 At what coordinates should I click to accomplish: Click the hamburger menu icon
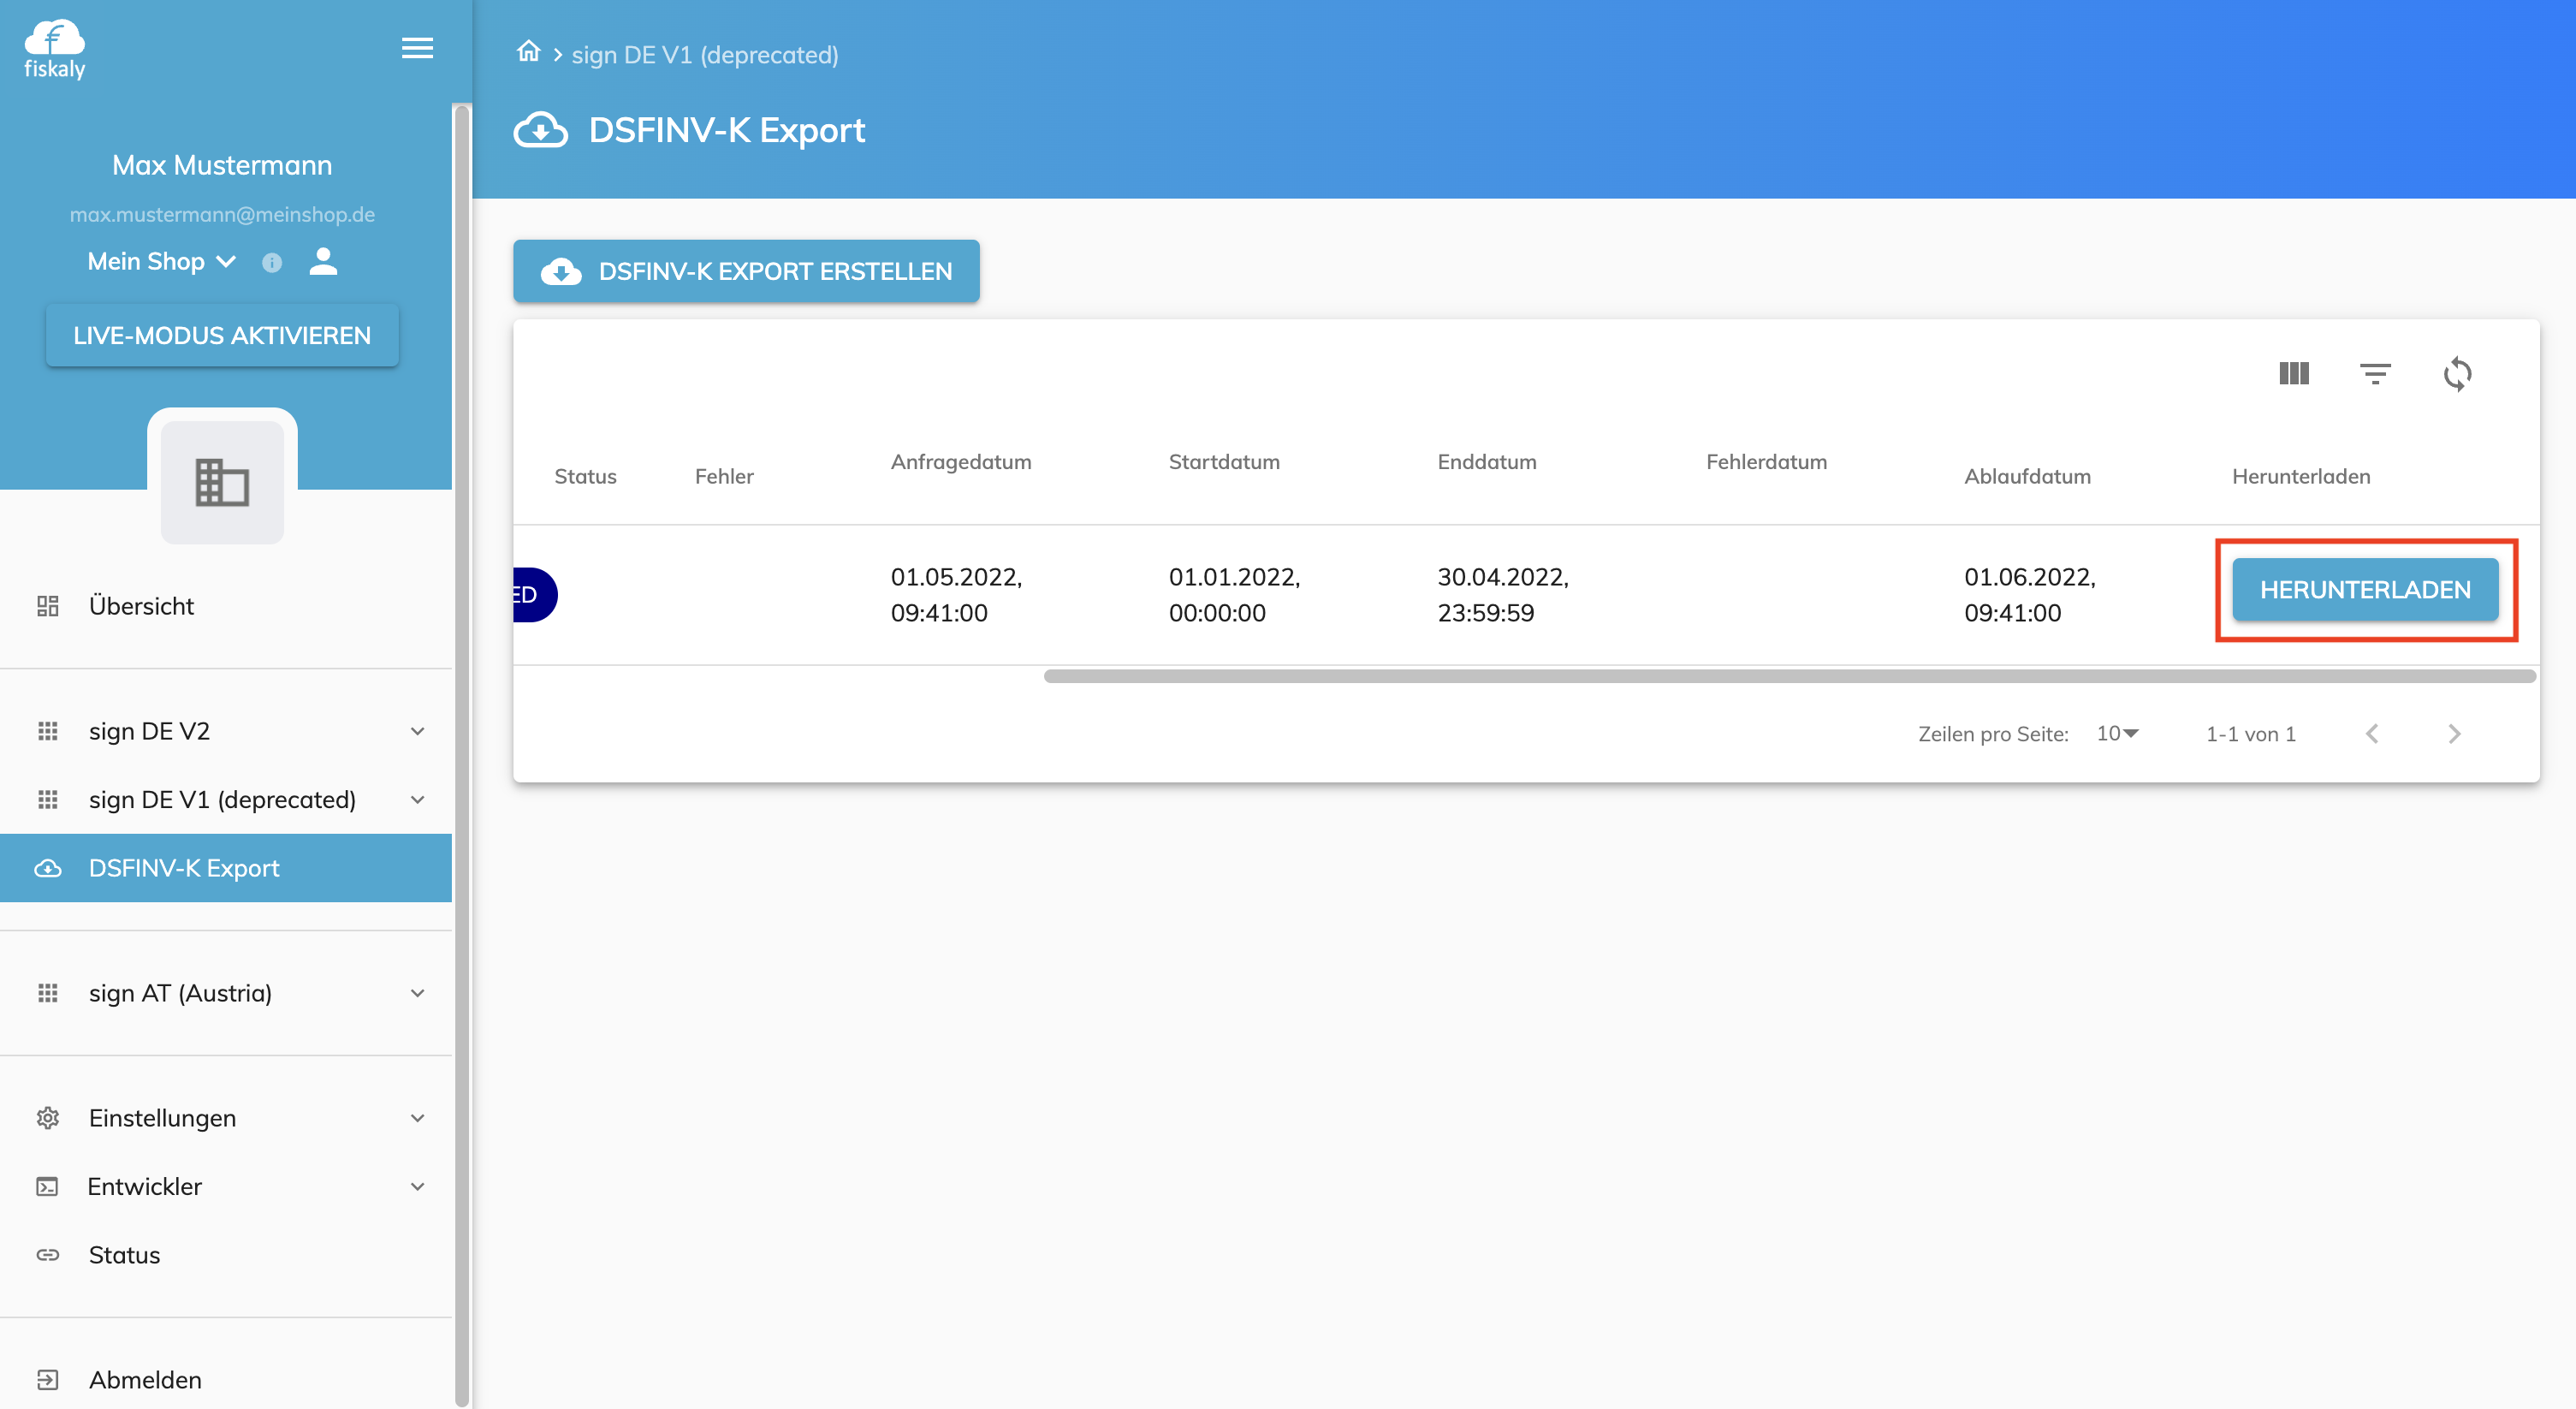417,48
